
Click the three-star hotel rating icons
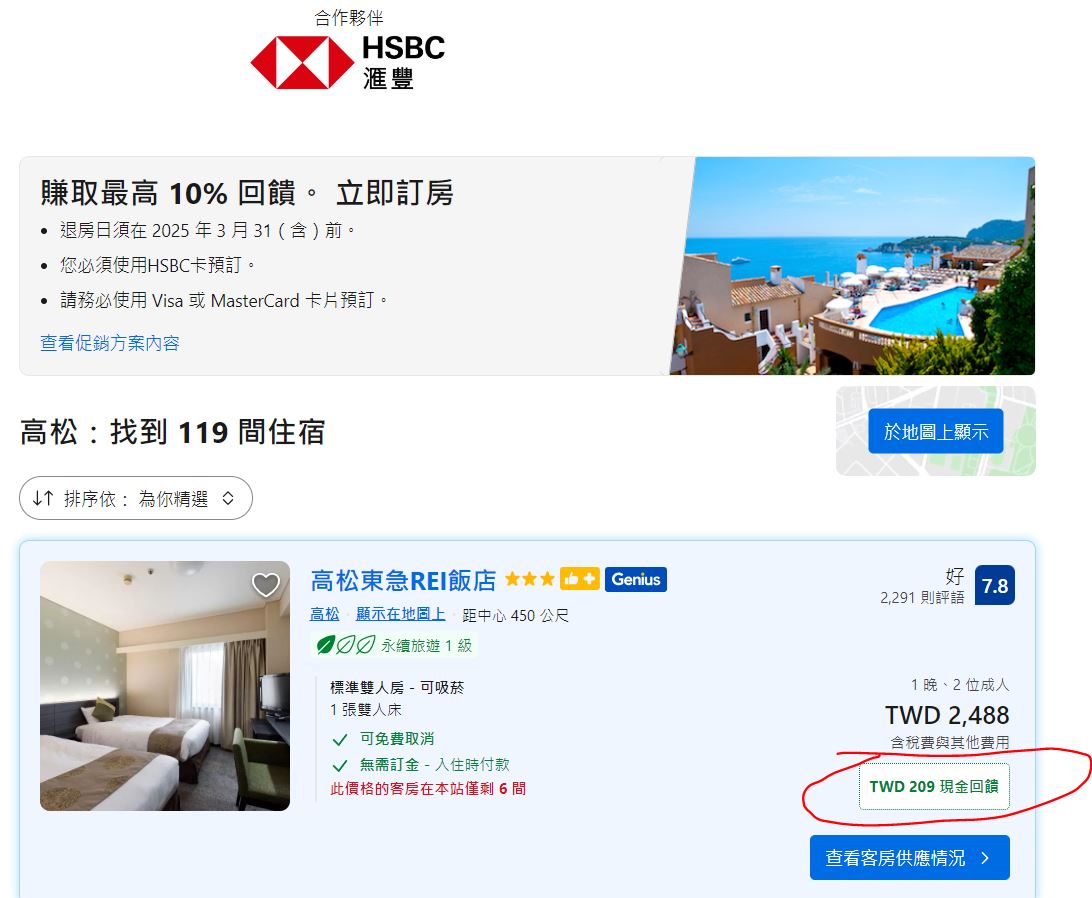click(529, 579)
